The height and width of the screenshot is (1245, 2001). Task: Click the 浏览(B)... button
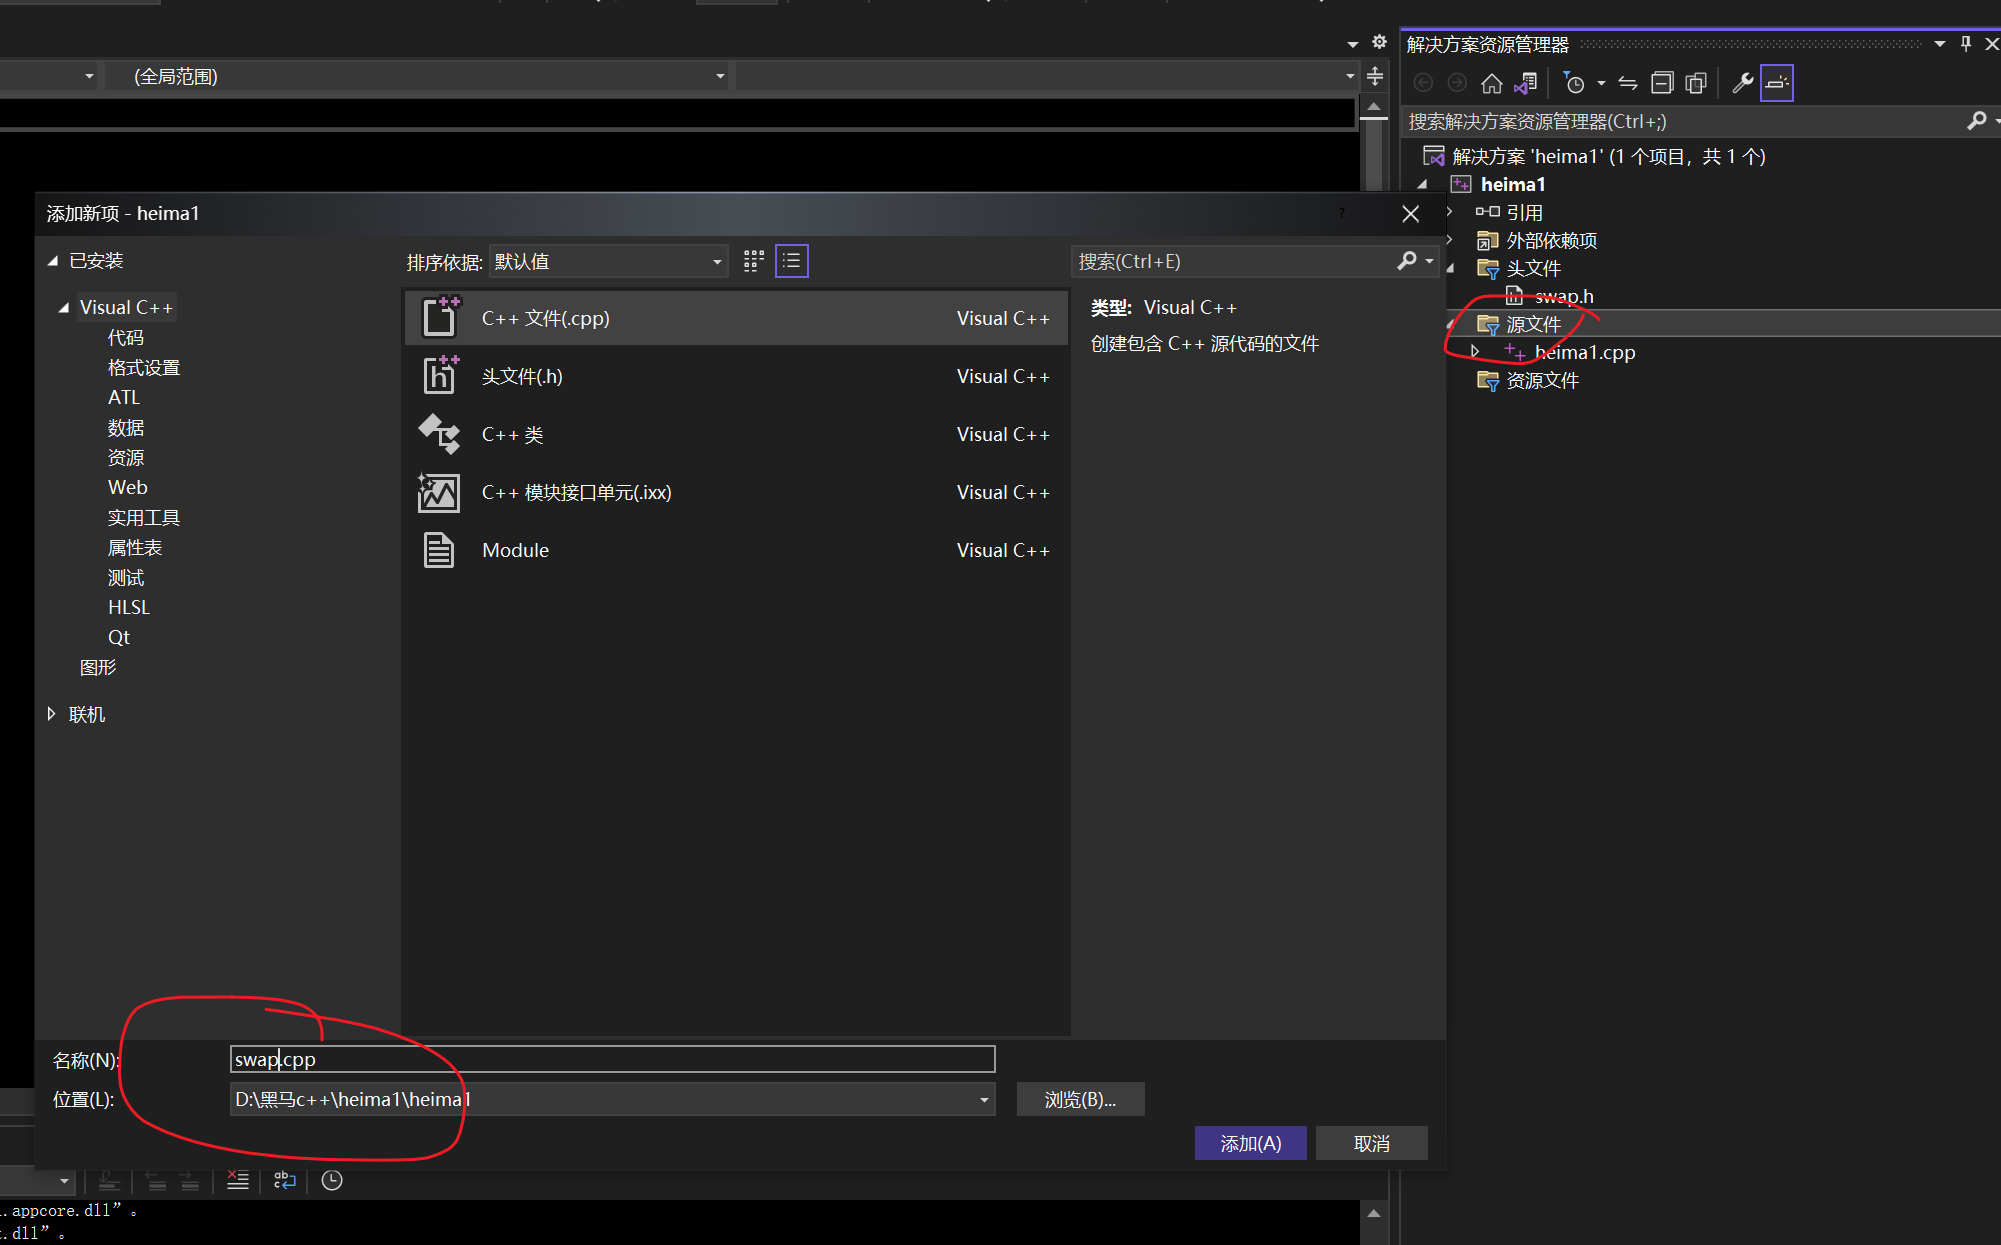[x=1080, y=1100]
